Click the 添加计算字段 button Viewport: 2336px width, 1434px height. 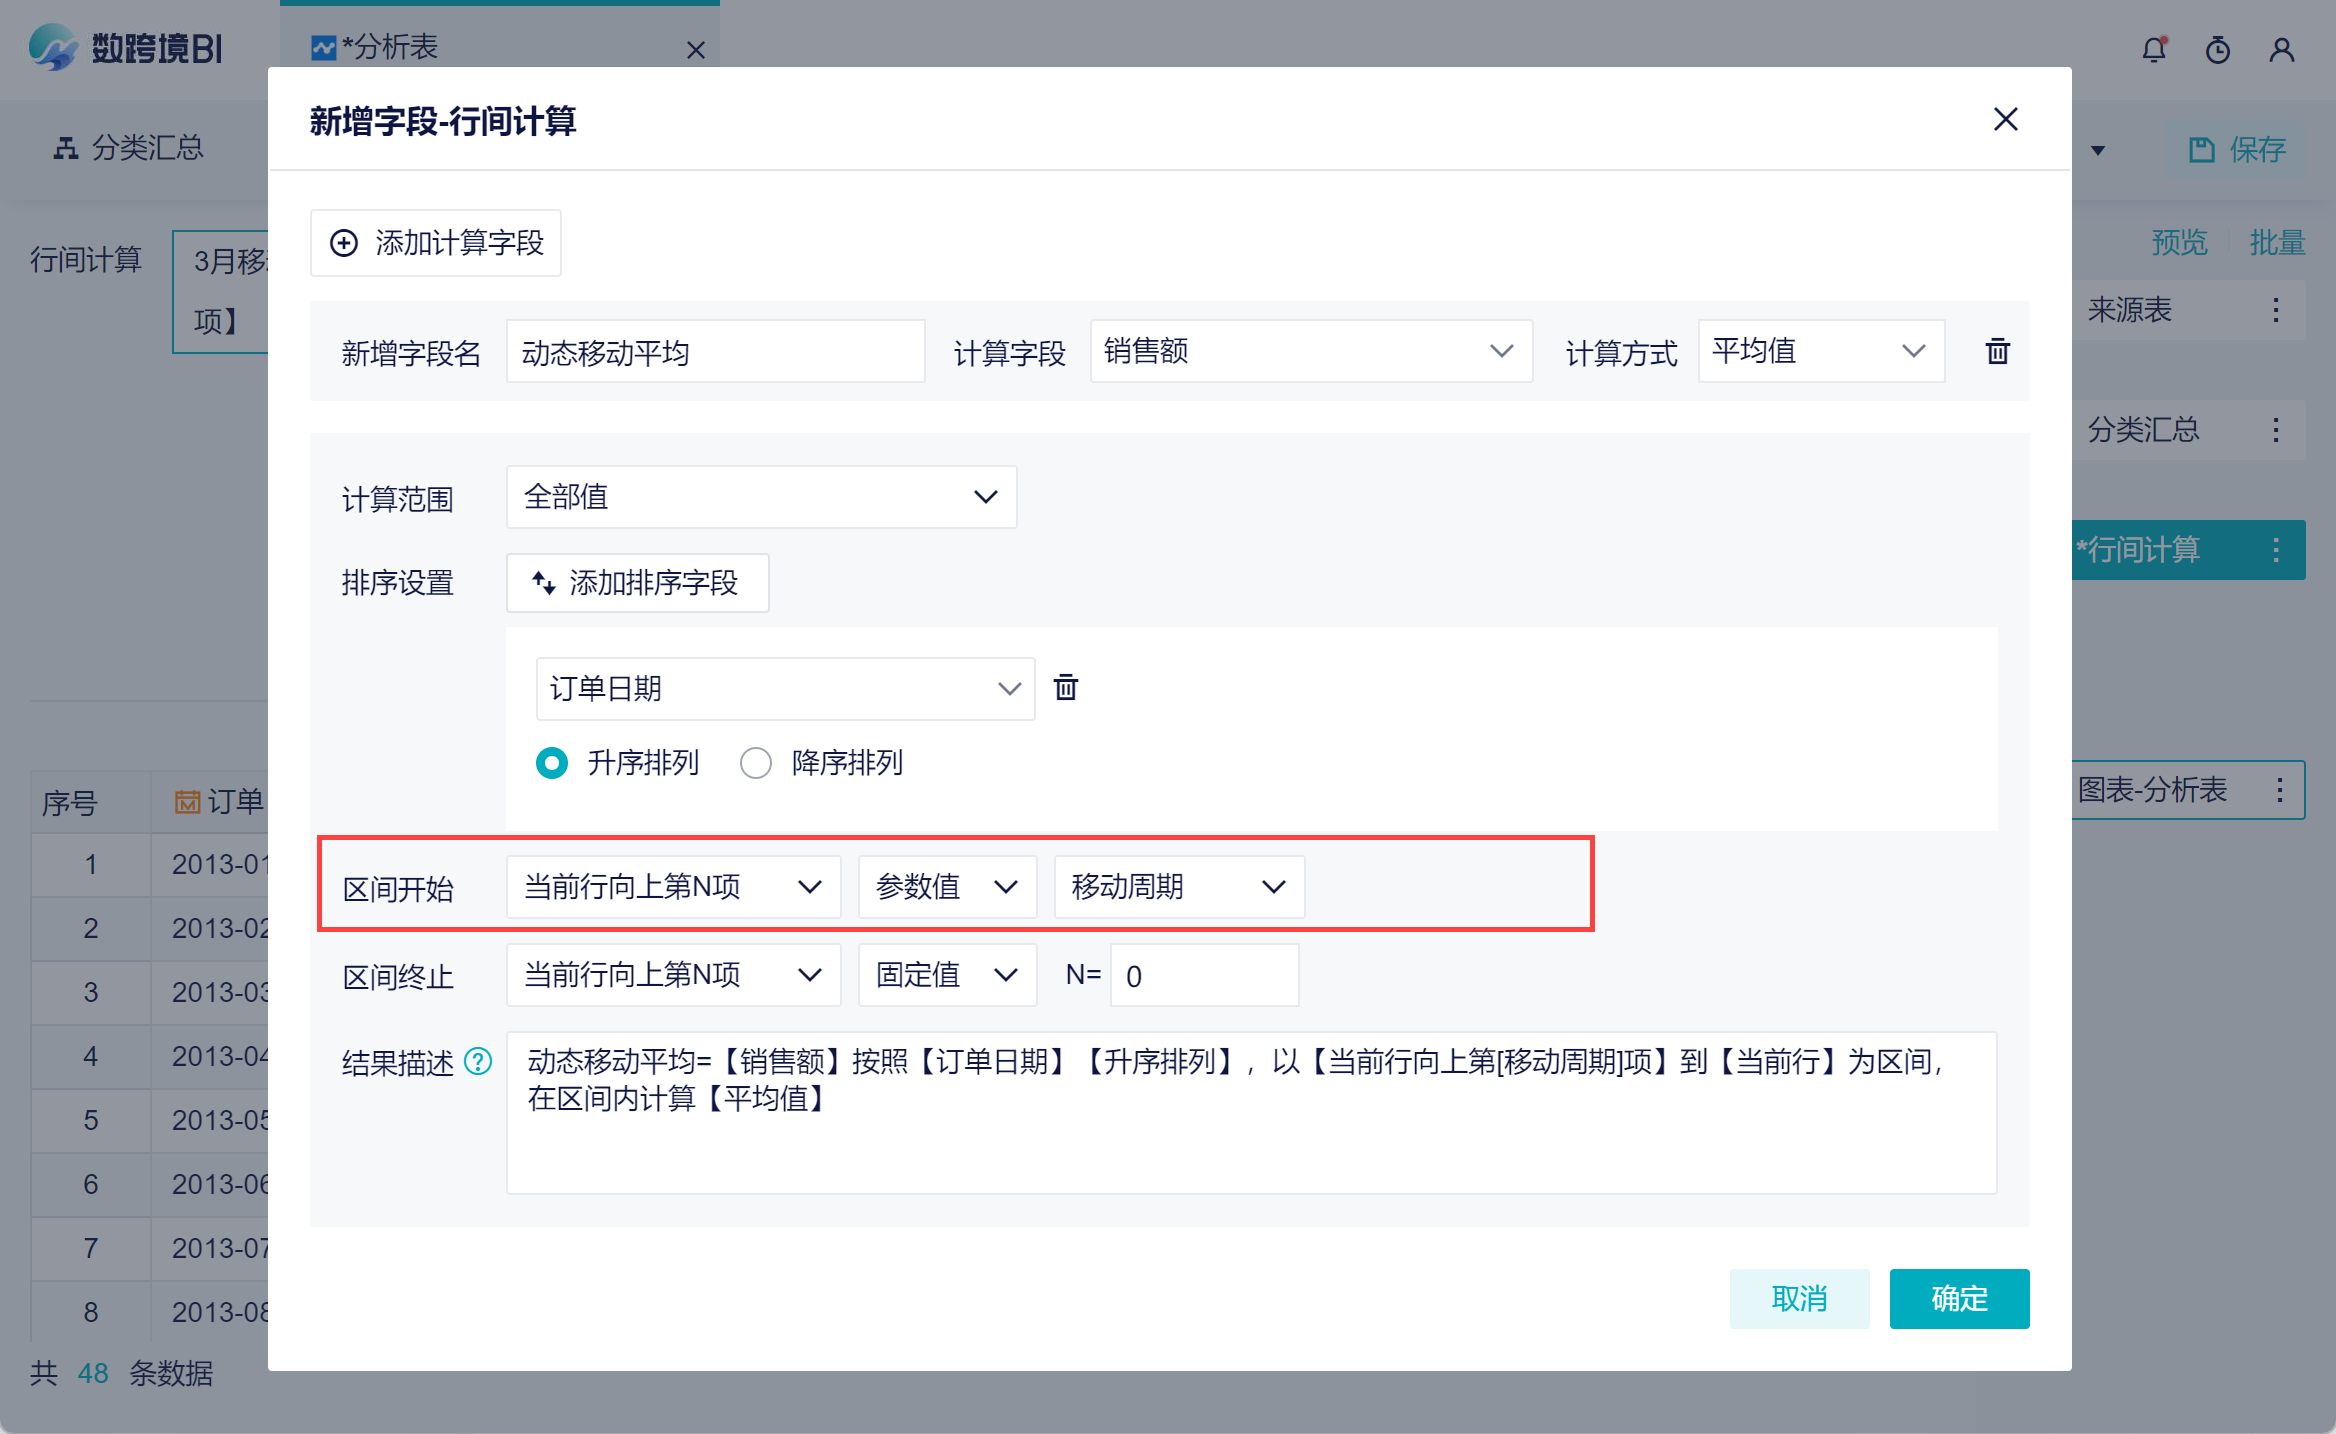click(x=436, y=243)
